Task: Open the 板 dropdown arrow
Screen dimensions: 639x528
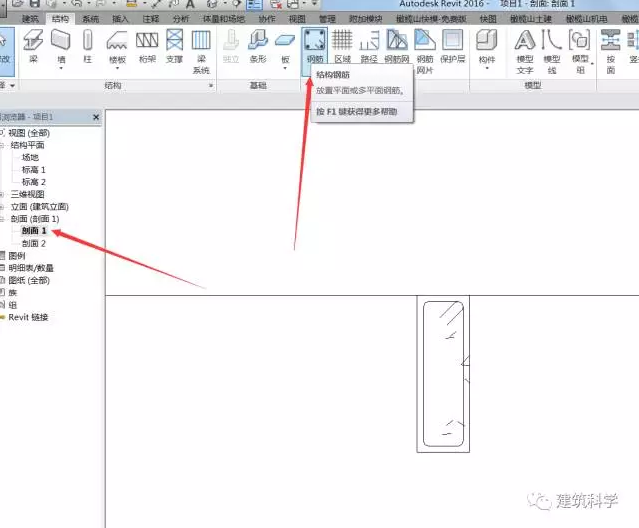Action: pos(285,68)
